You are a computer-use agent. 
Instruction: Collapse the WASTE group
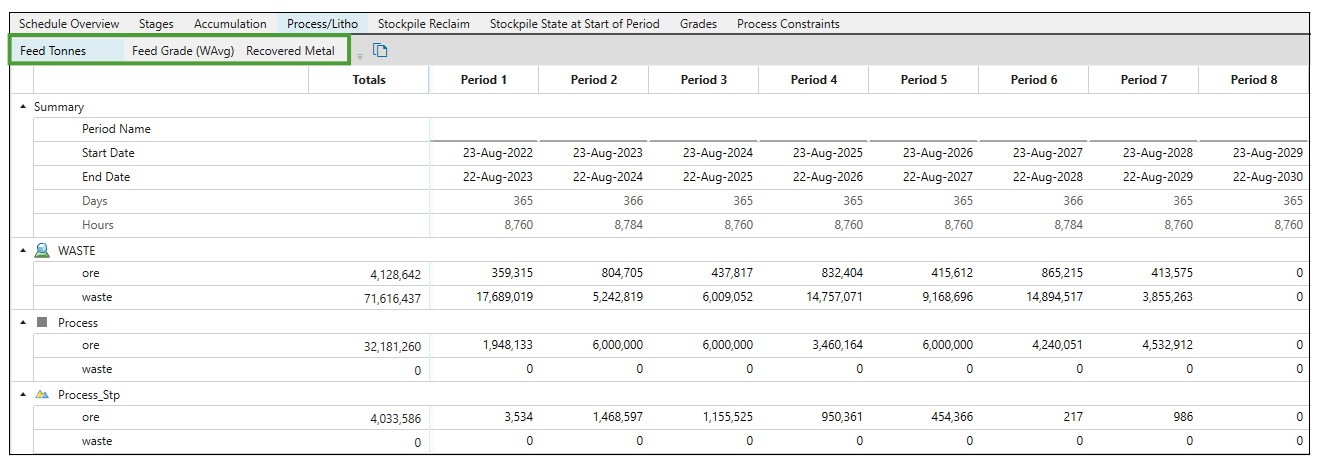[x=24, y=251]
